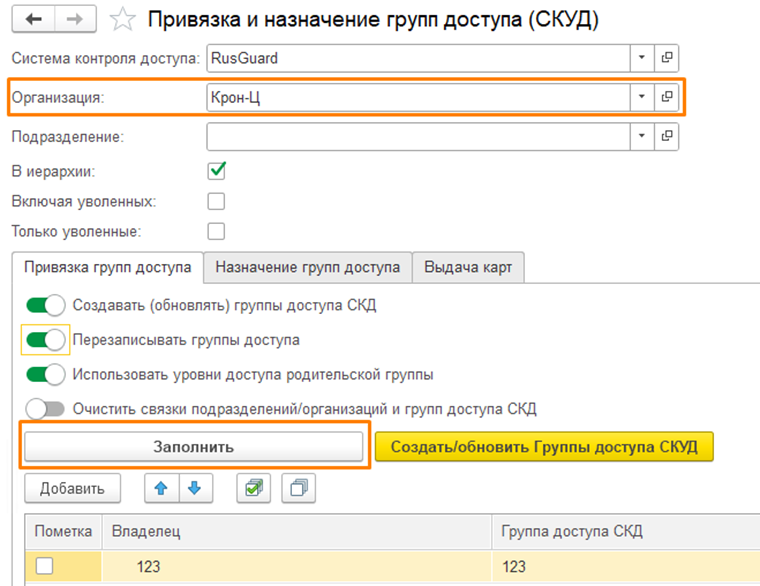Uncheck all rows icon button
Image resolution: width=760 pixels, height=586 pixels.
point(298,488)
